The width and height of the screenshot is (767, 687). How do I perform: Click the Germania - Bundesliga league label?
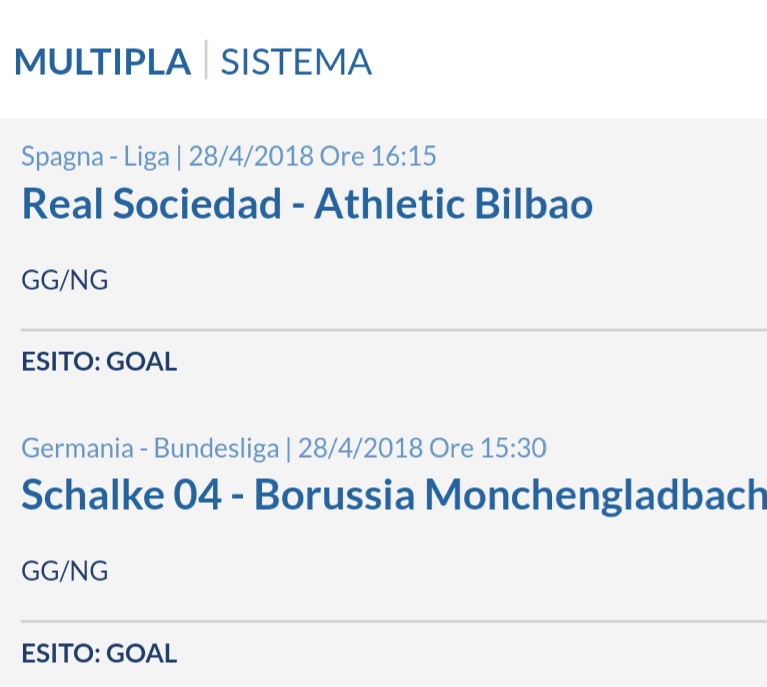(x=150, y=448)
